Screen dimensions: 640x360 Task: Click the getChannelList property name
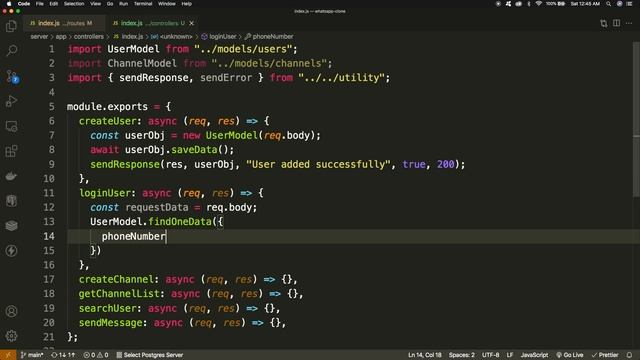[x=119, y=294]
